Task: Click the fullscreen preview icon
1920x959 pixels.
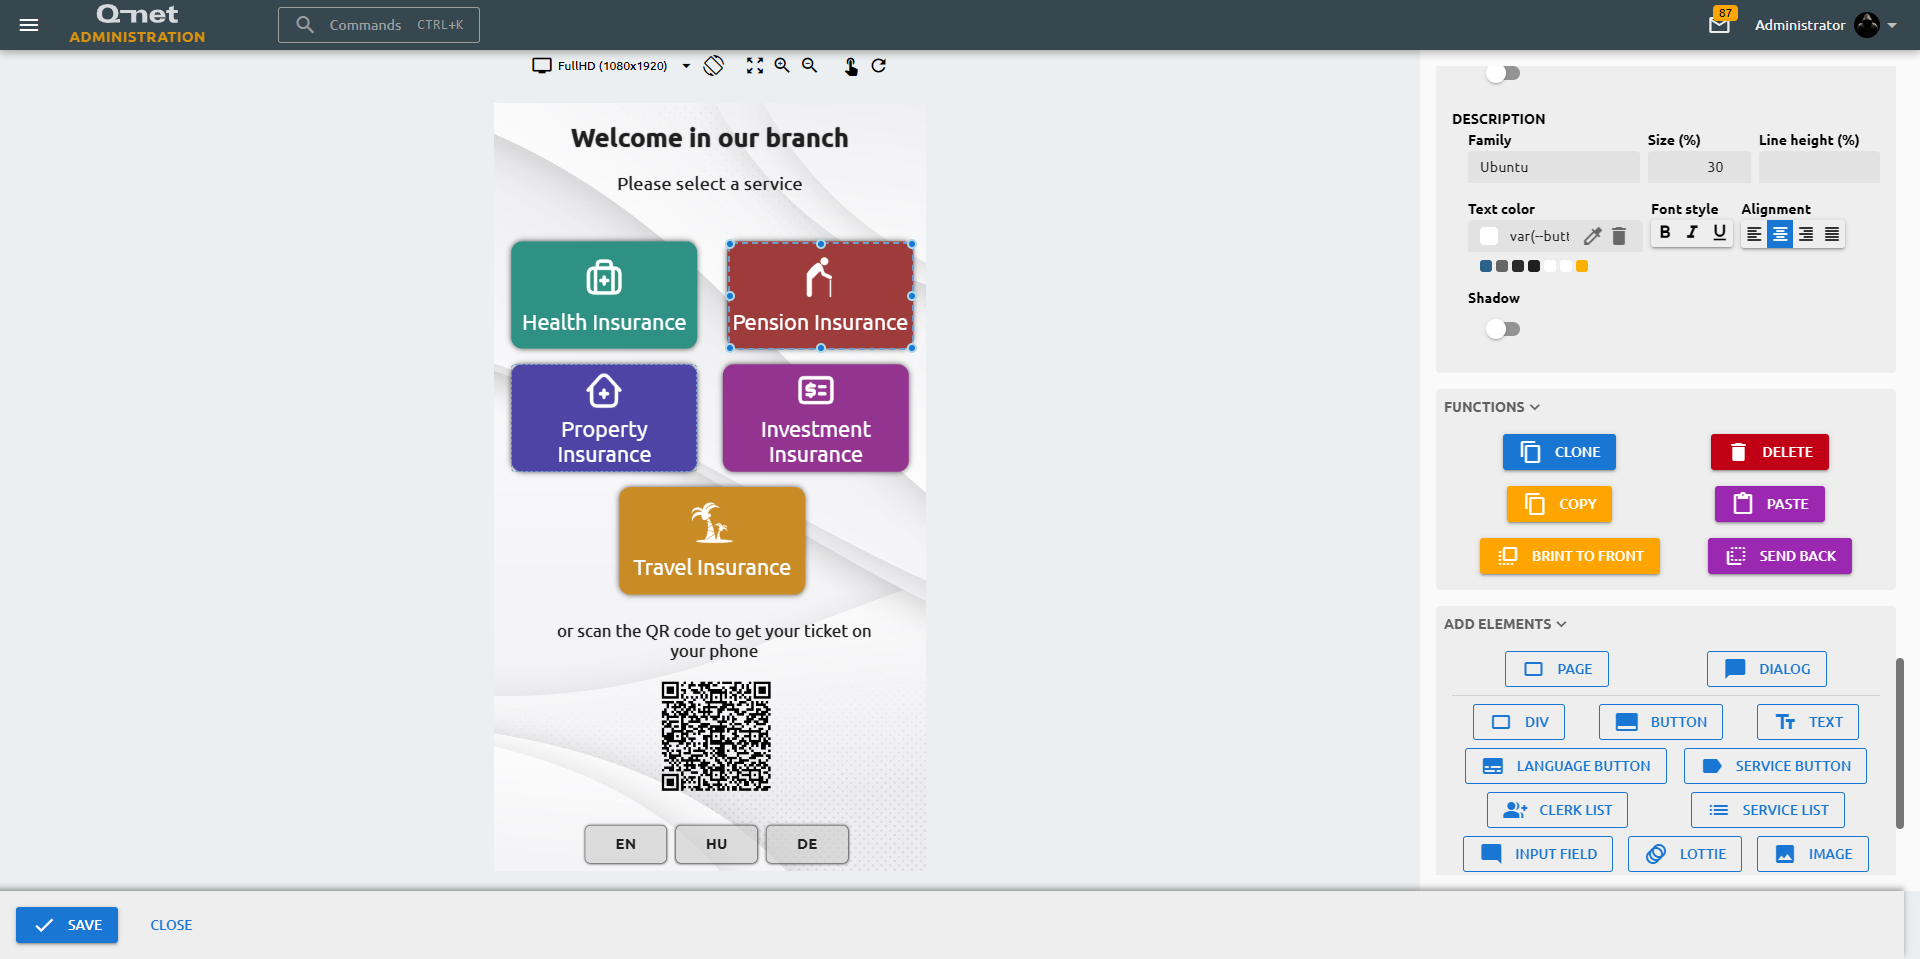Action: coord(755,65)
